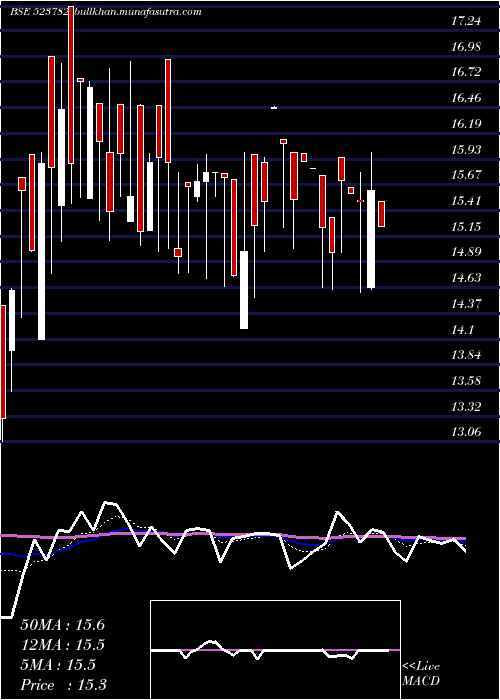The height and width of the screenshot is (700, 500).
Task: Click the 13.58 price axis label
Action: click(466, 381)
